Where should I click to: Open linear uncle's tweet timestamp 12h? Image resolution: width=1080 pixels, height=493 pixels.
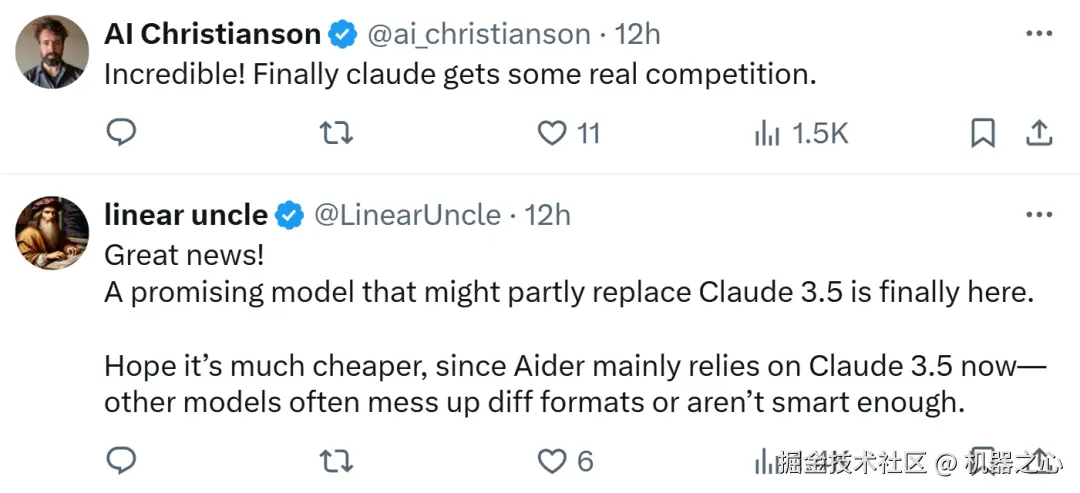coord(548,216)
